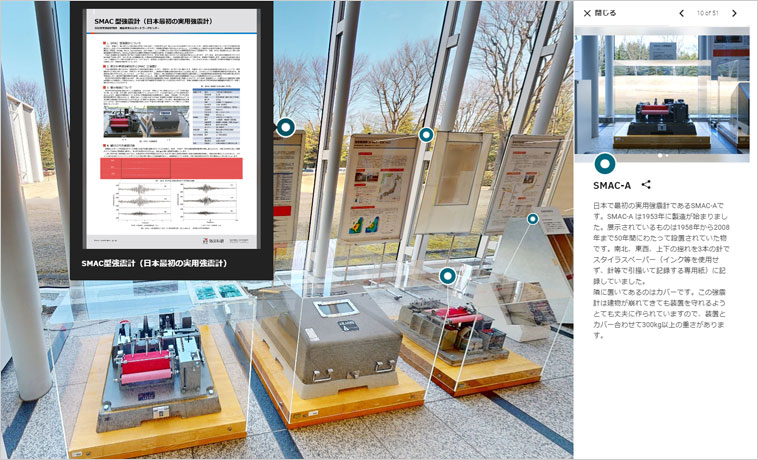The width and height of the screenshot is (758, 460).
Task: Click small hotspot on the rightmost display case
Action: [x=533, y=218]
